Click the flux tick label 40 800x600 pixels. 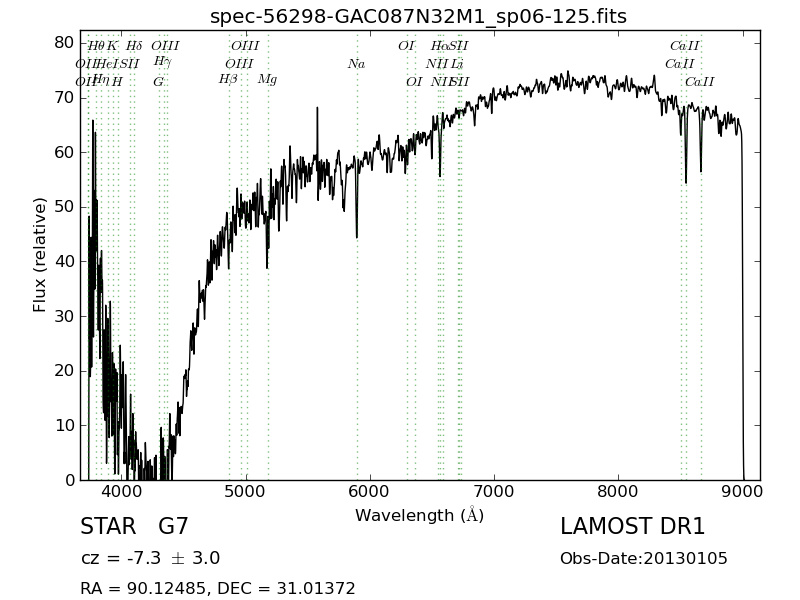coord(64,261)
